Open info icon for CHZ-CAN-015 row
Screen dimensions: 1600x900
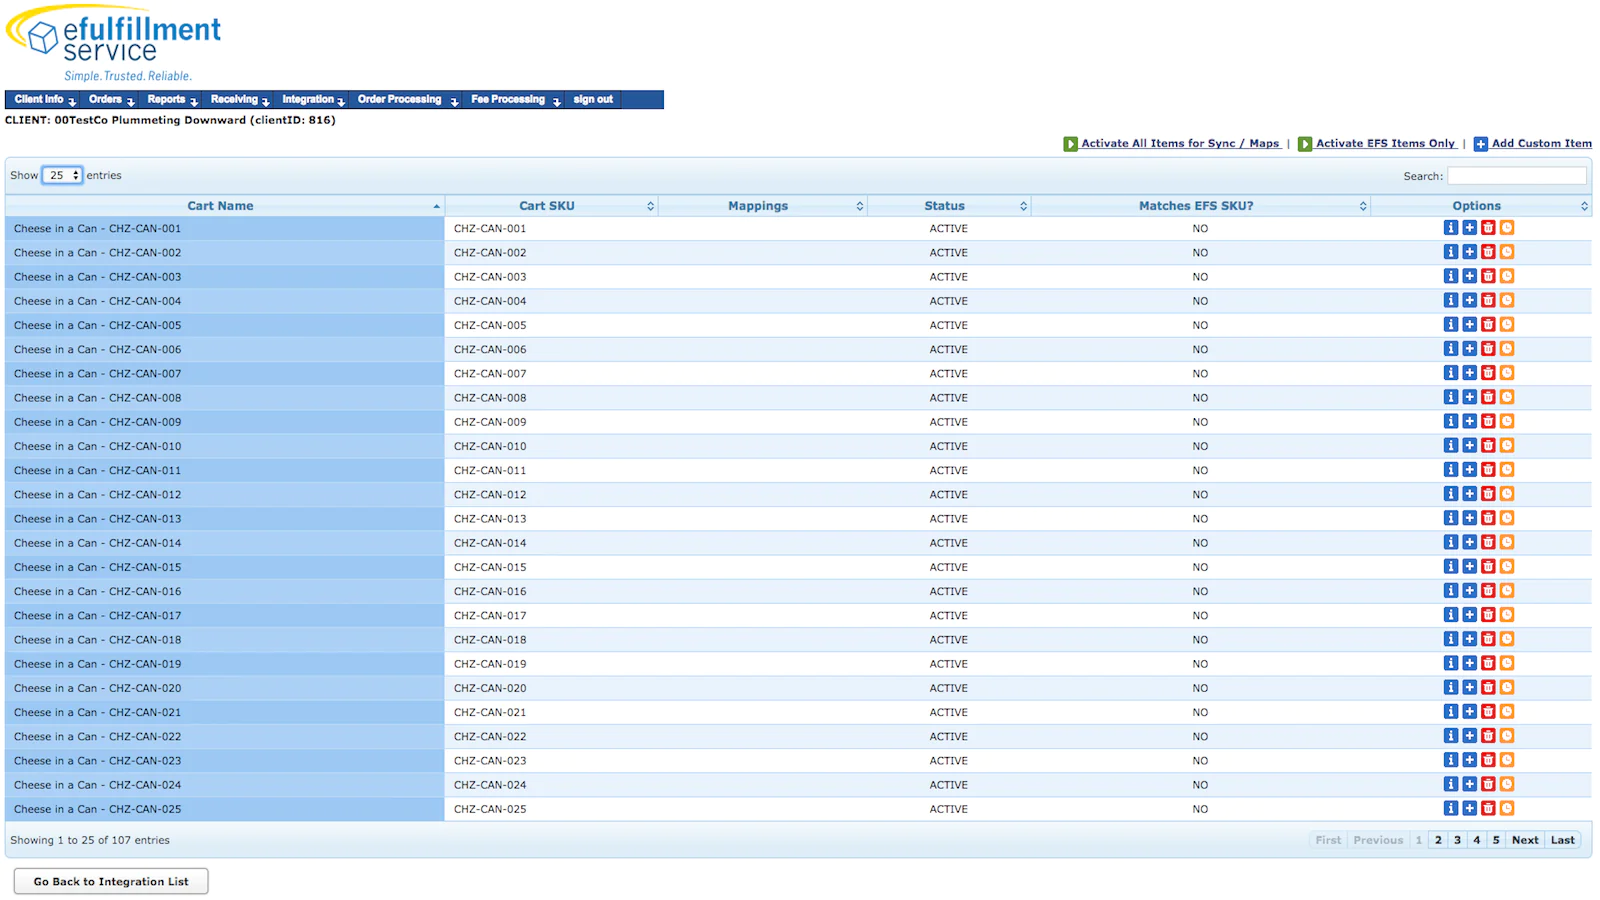[x=1450, y=566]
